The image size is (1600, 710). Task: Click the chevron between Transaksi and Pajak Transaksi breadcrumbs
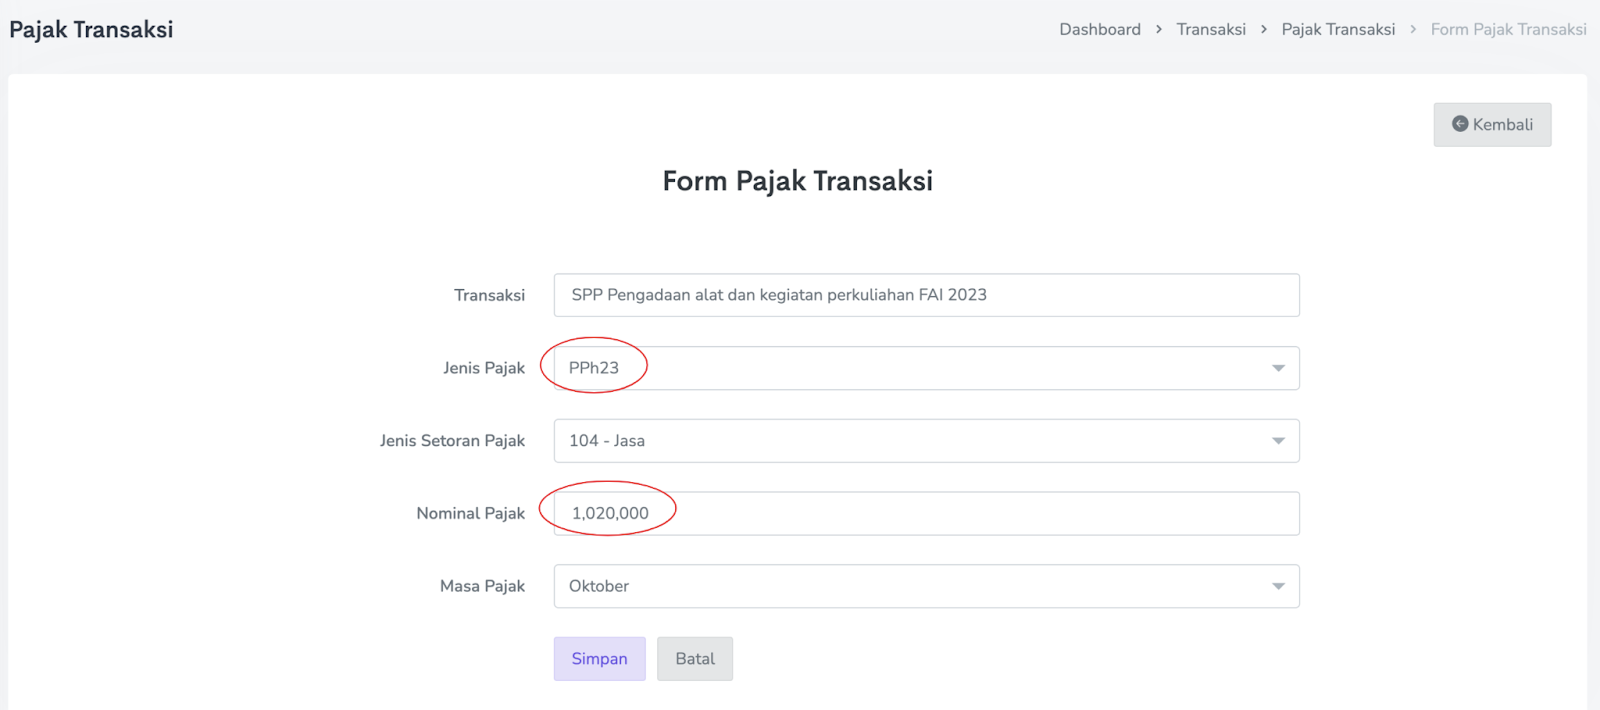click(1264, 30)
